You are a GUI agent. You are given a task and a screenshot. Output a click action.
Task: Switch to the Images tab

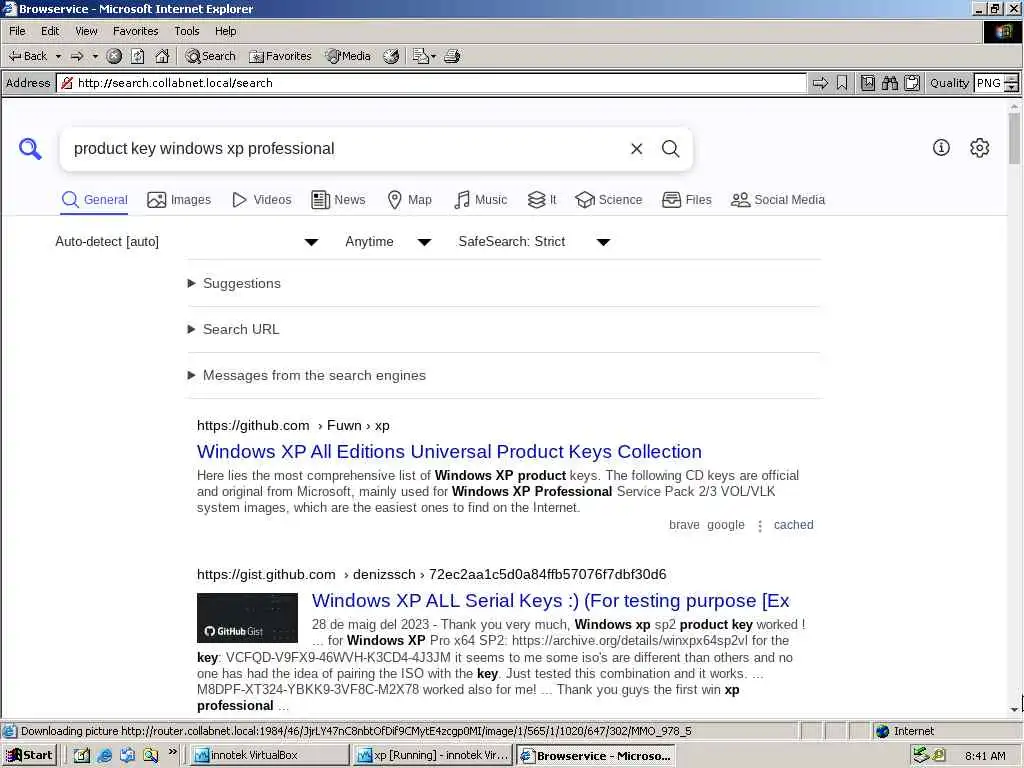(179, 200)
